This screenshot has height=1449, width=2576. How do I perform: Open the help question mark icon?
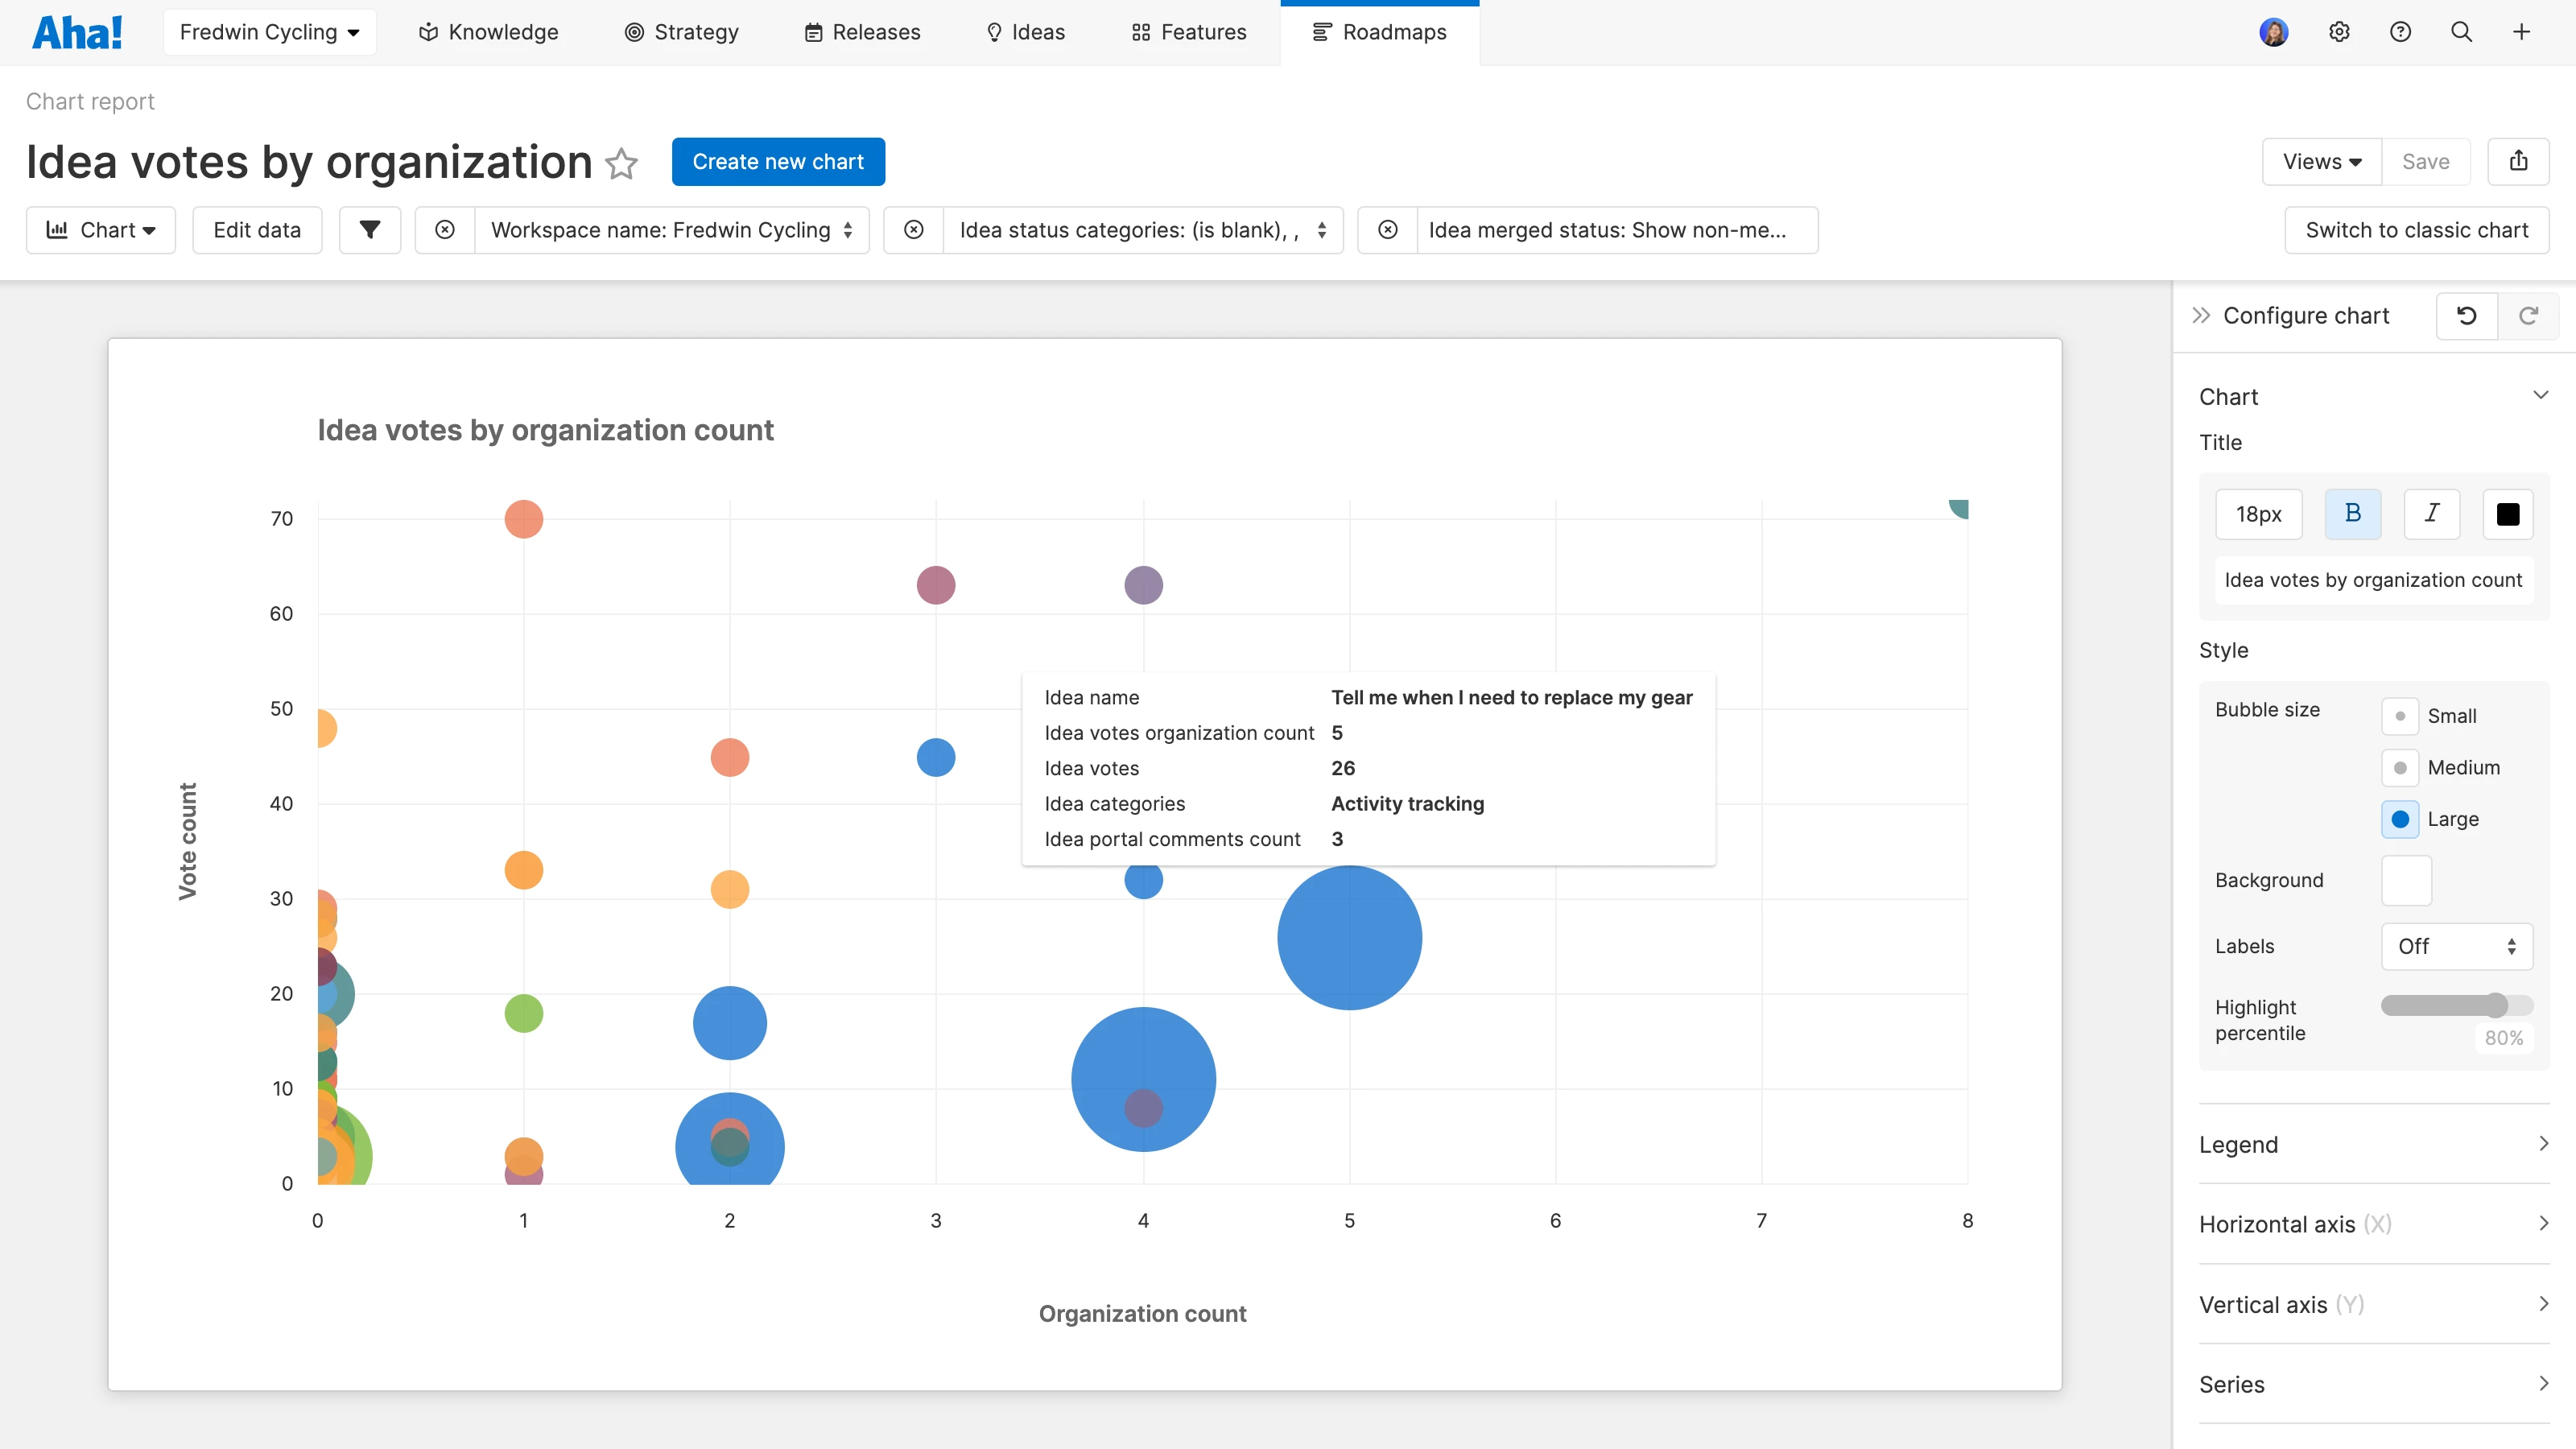[2400, 32]
